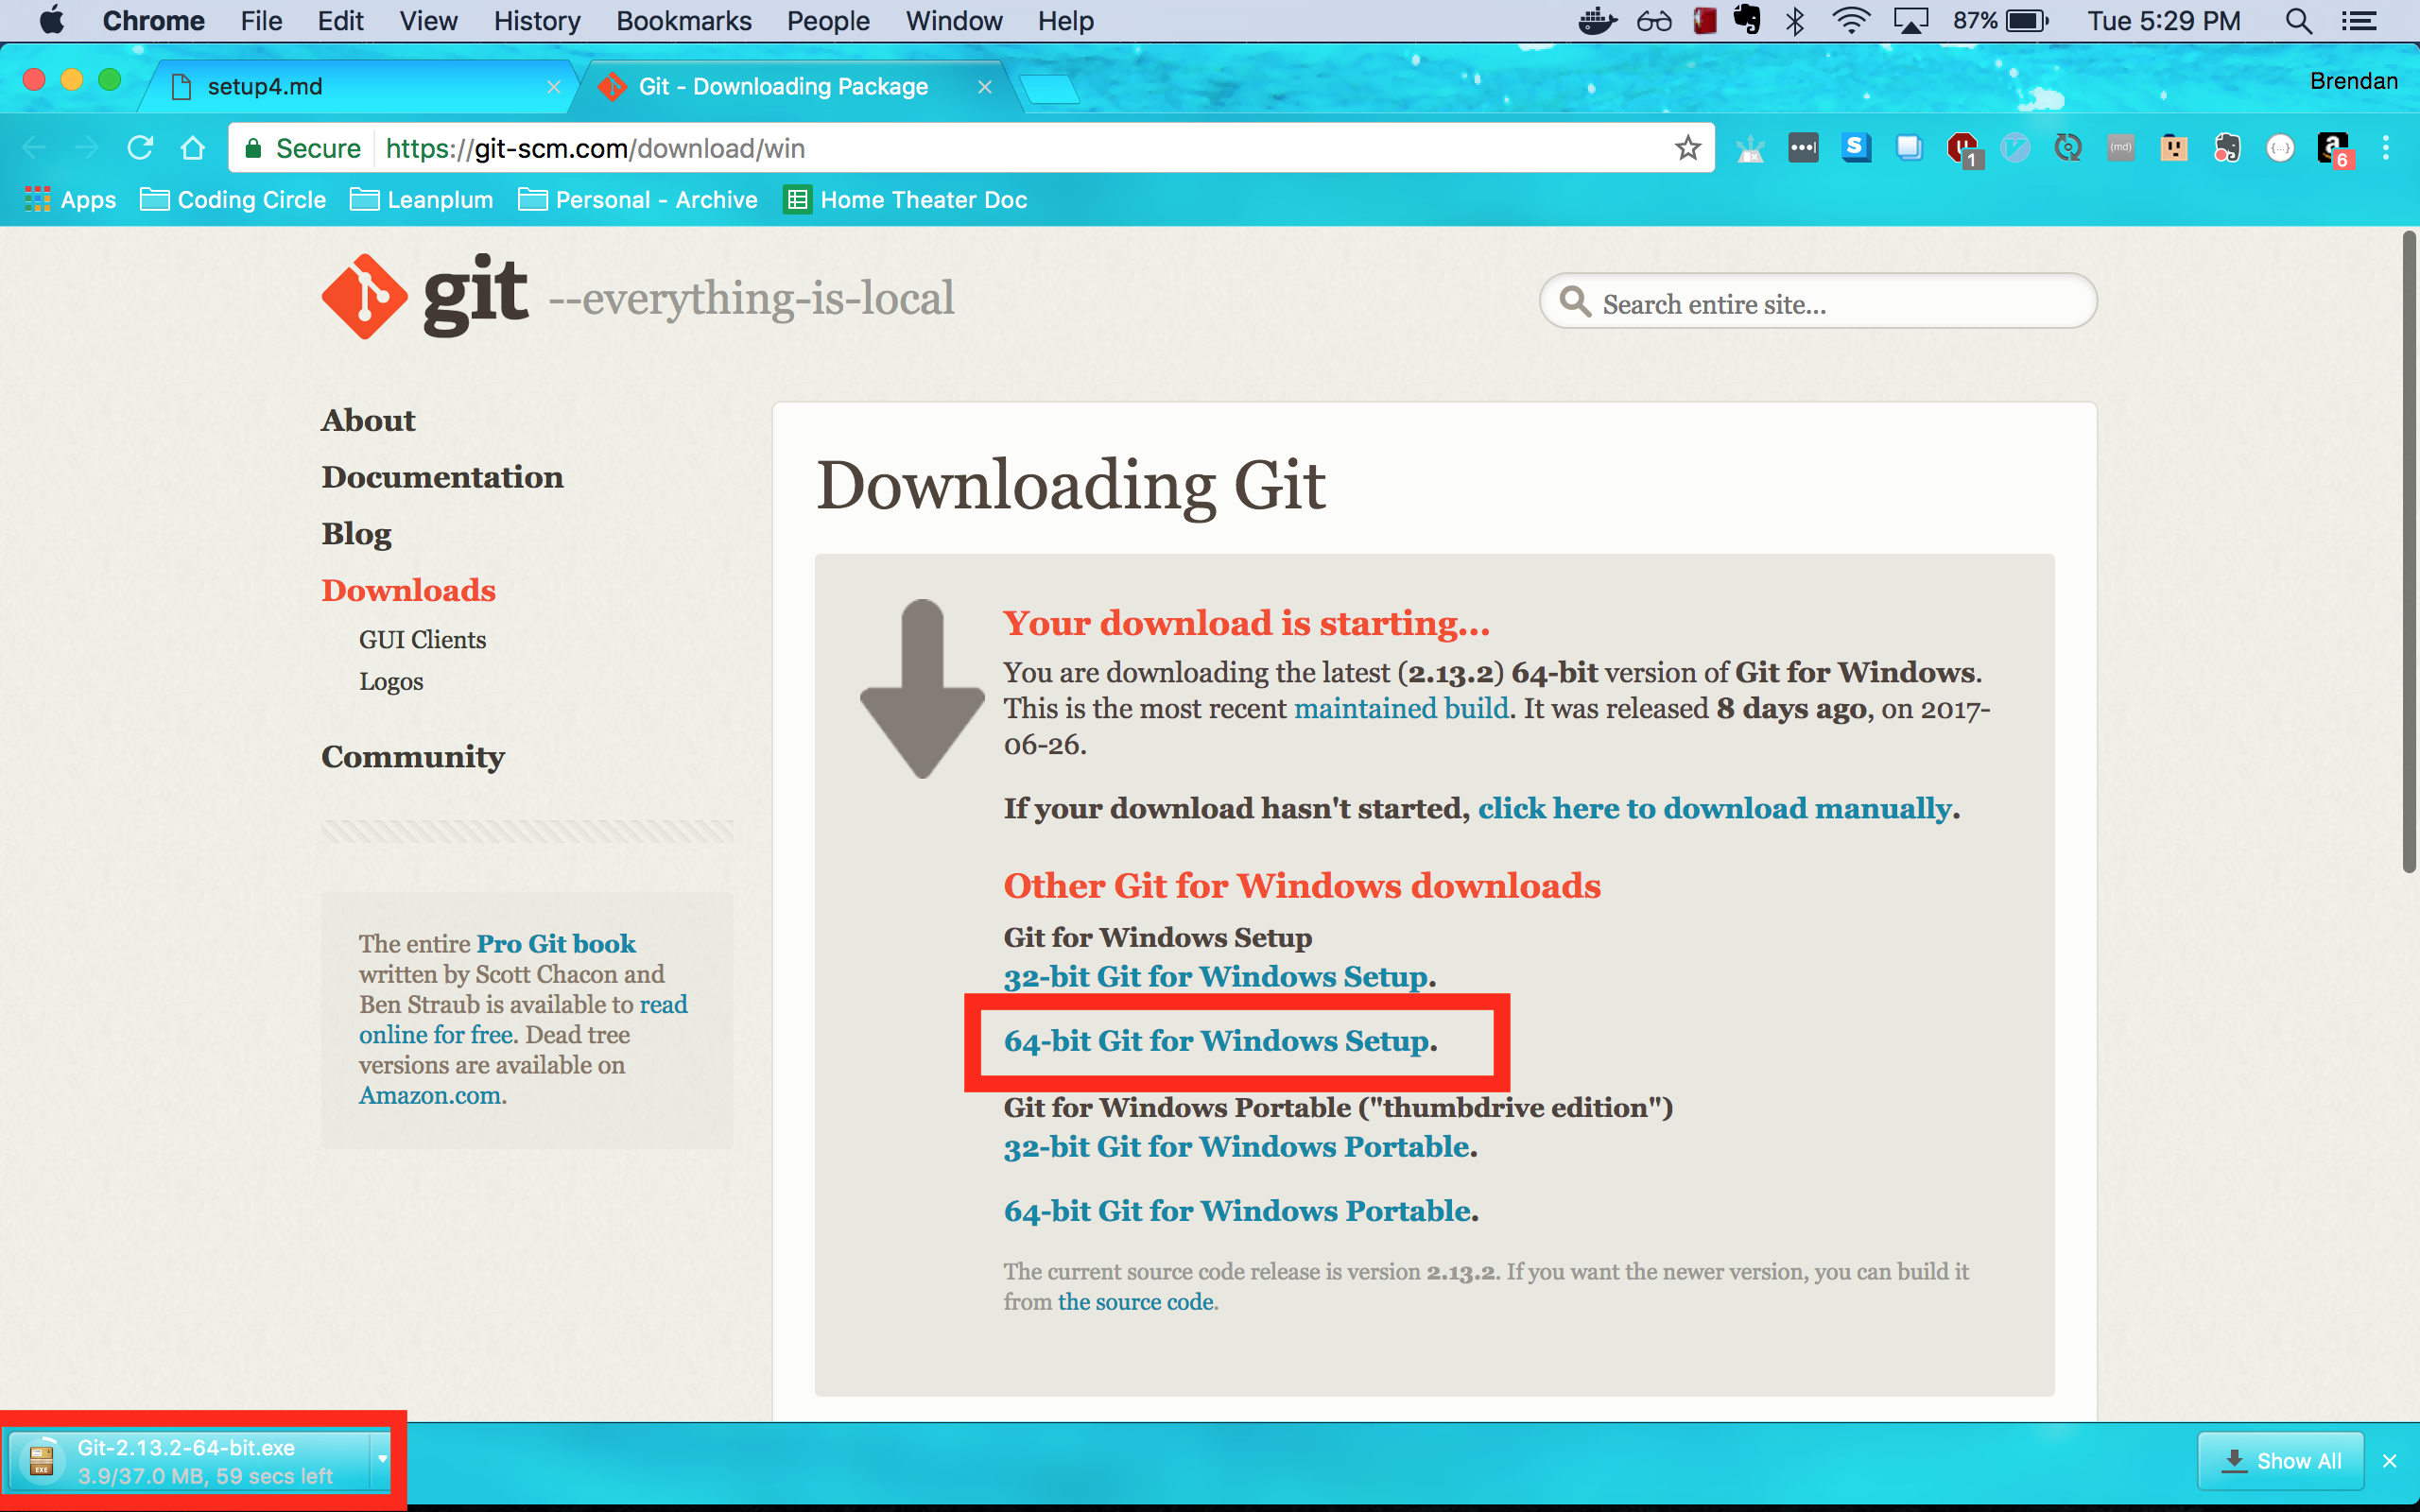Viewport: 2420px width, 1512px height.
Task: Click the glasses icon in menu bar
Action: (1654, 21)
